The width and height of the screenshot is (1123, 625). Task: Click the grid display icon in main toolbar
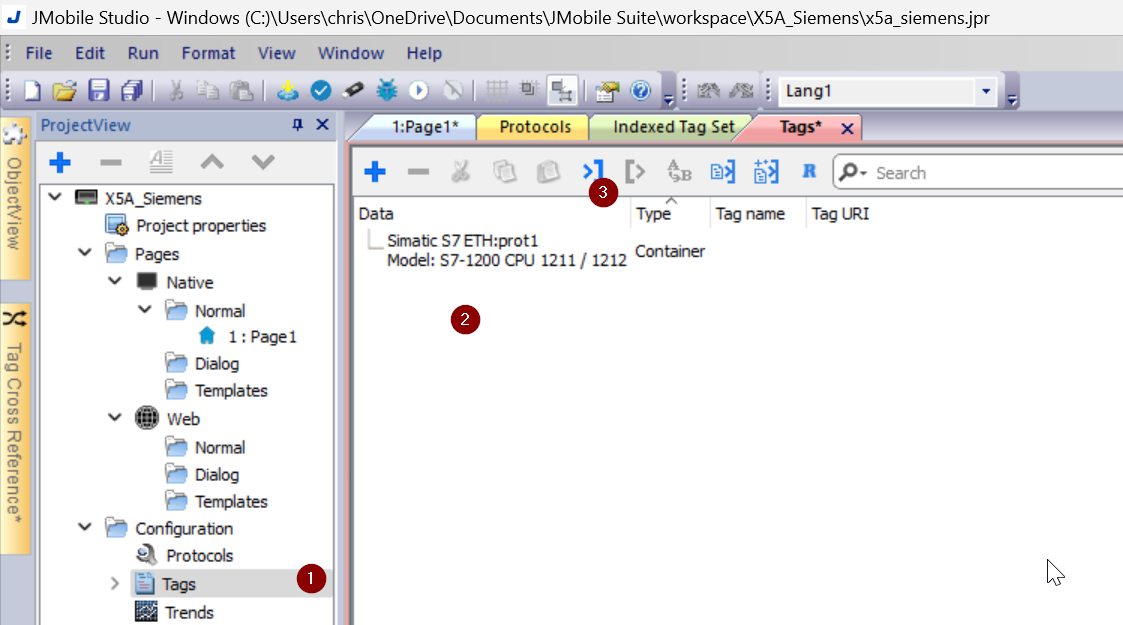pos(496,91)
